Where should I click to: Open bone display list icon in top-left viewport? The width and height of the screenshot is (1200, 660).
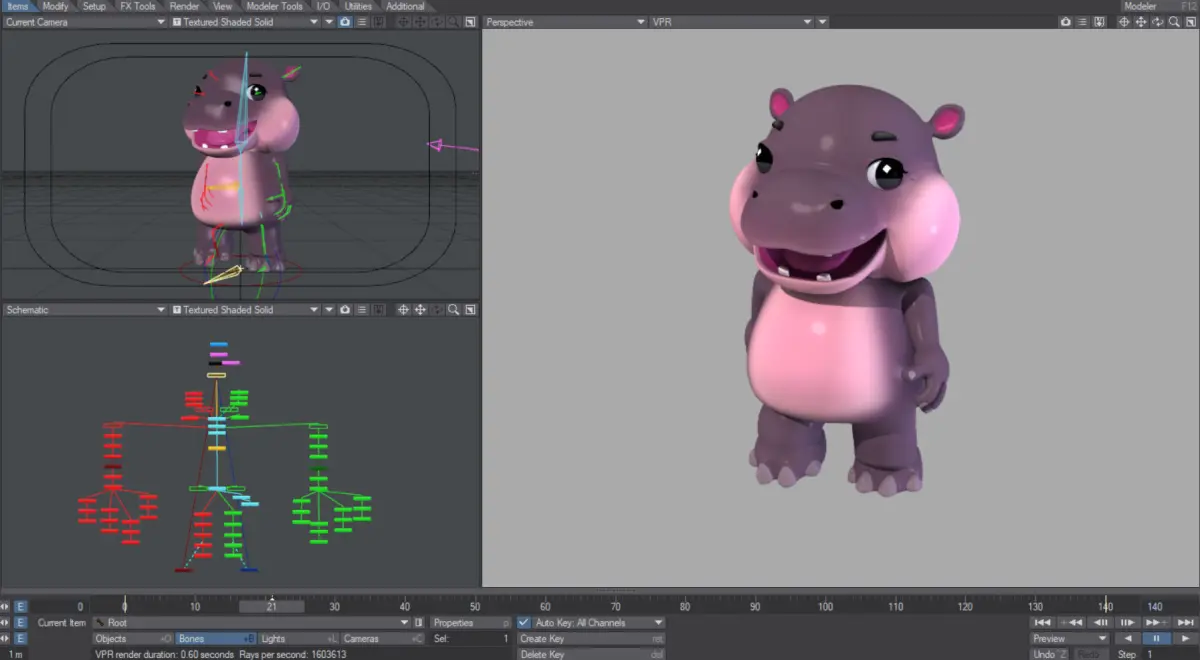(x=362, y=22)
